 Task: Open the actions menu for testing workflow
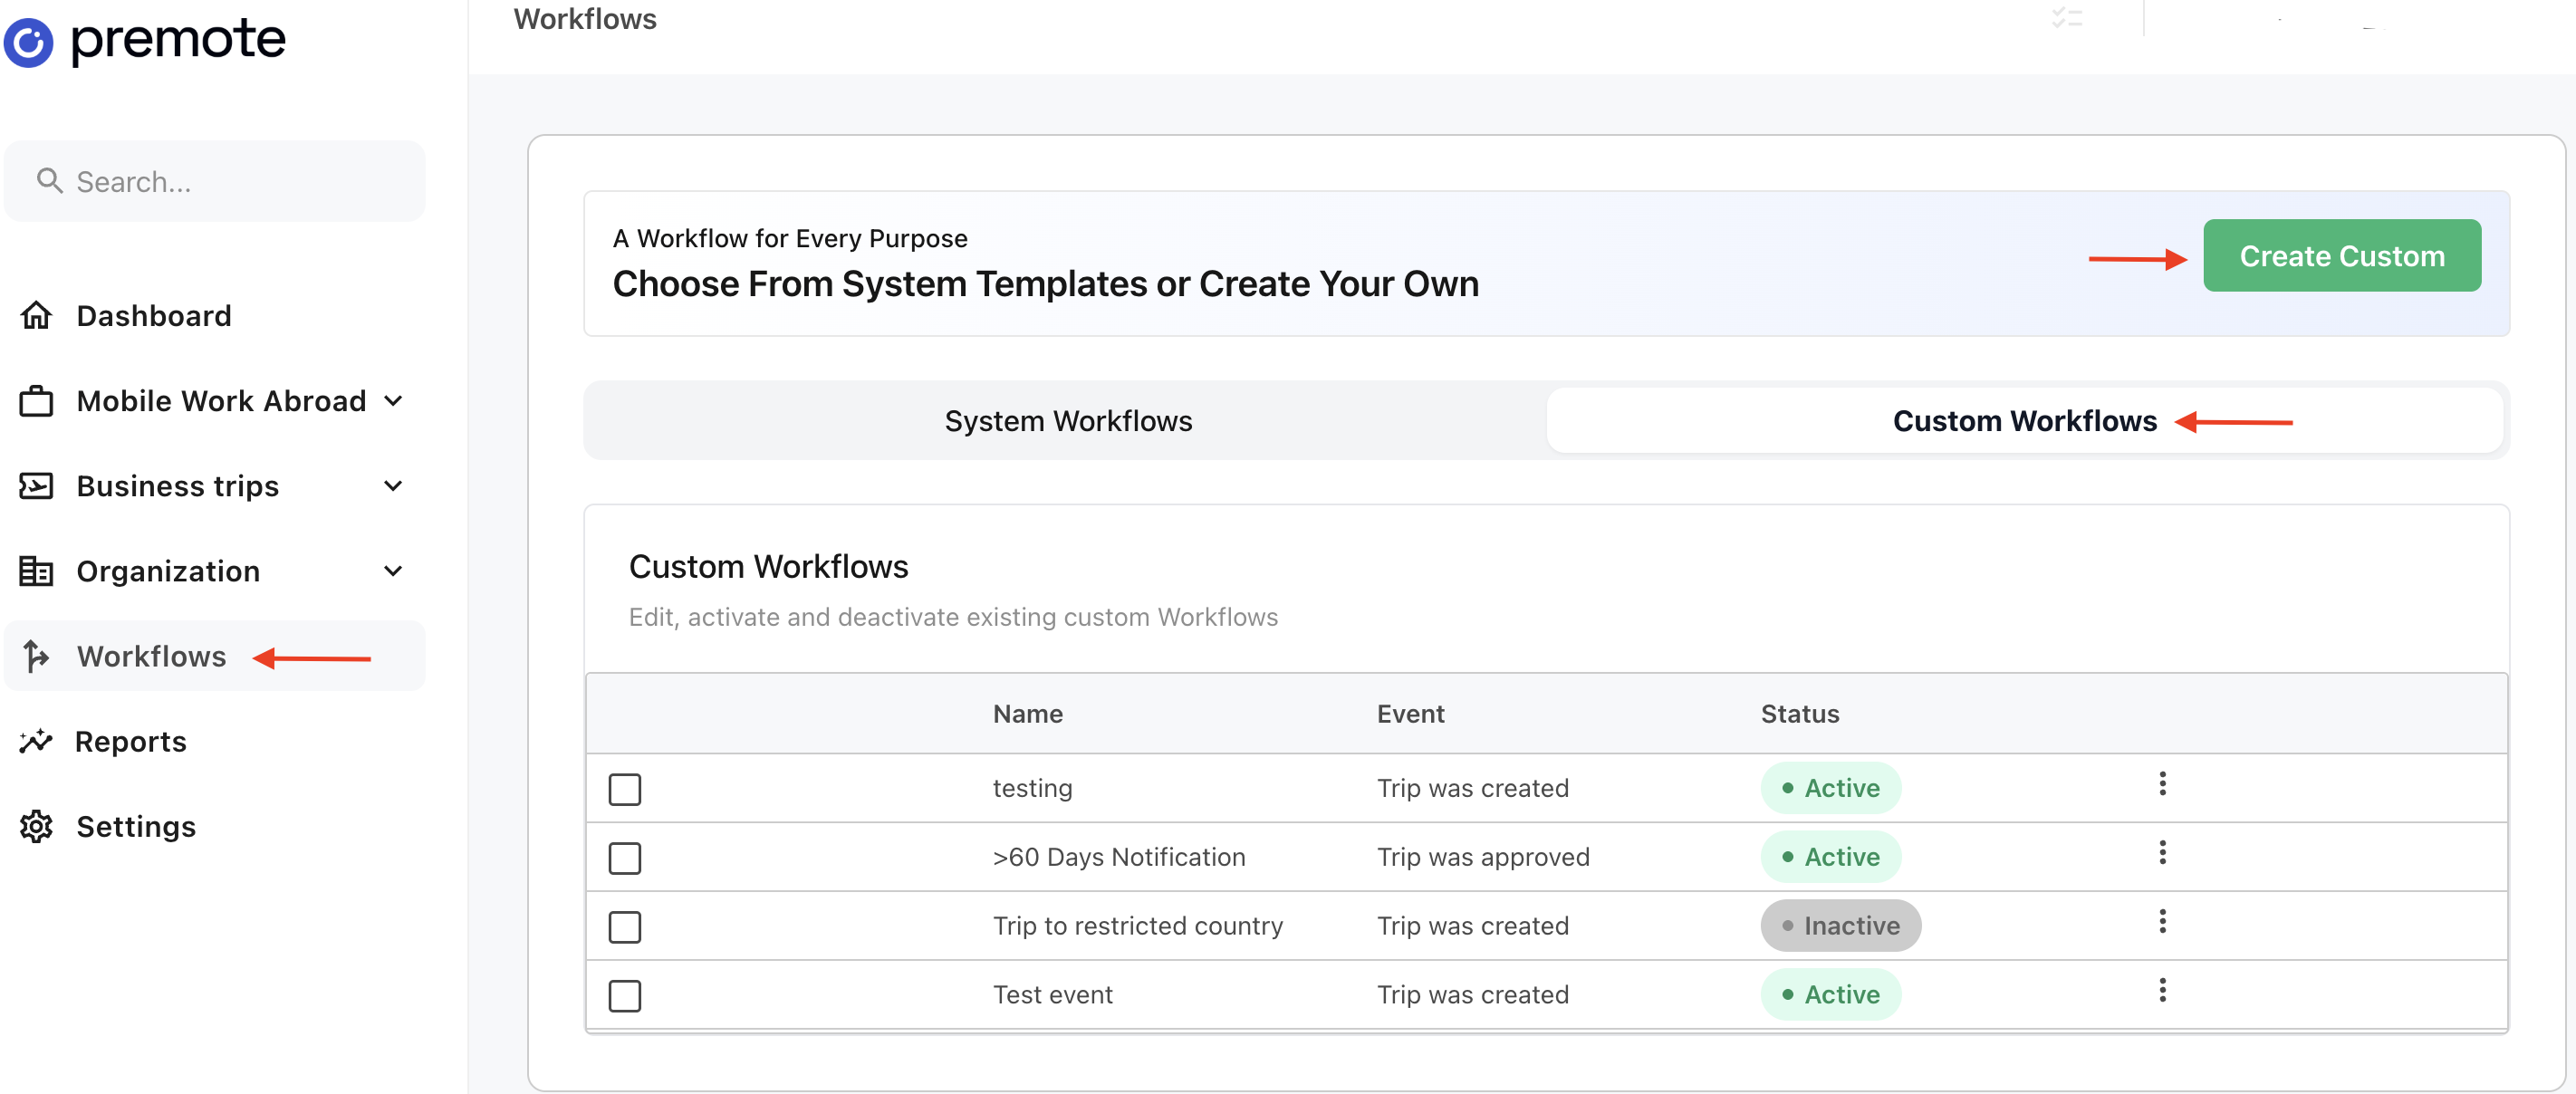click(2162, 784)
